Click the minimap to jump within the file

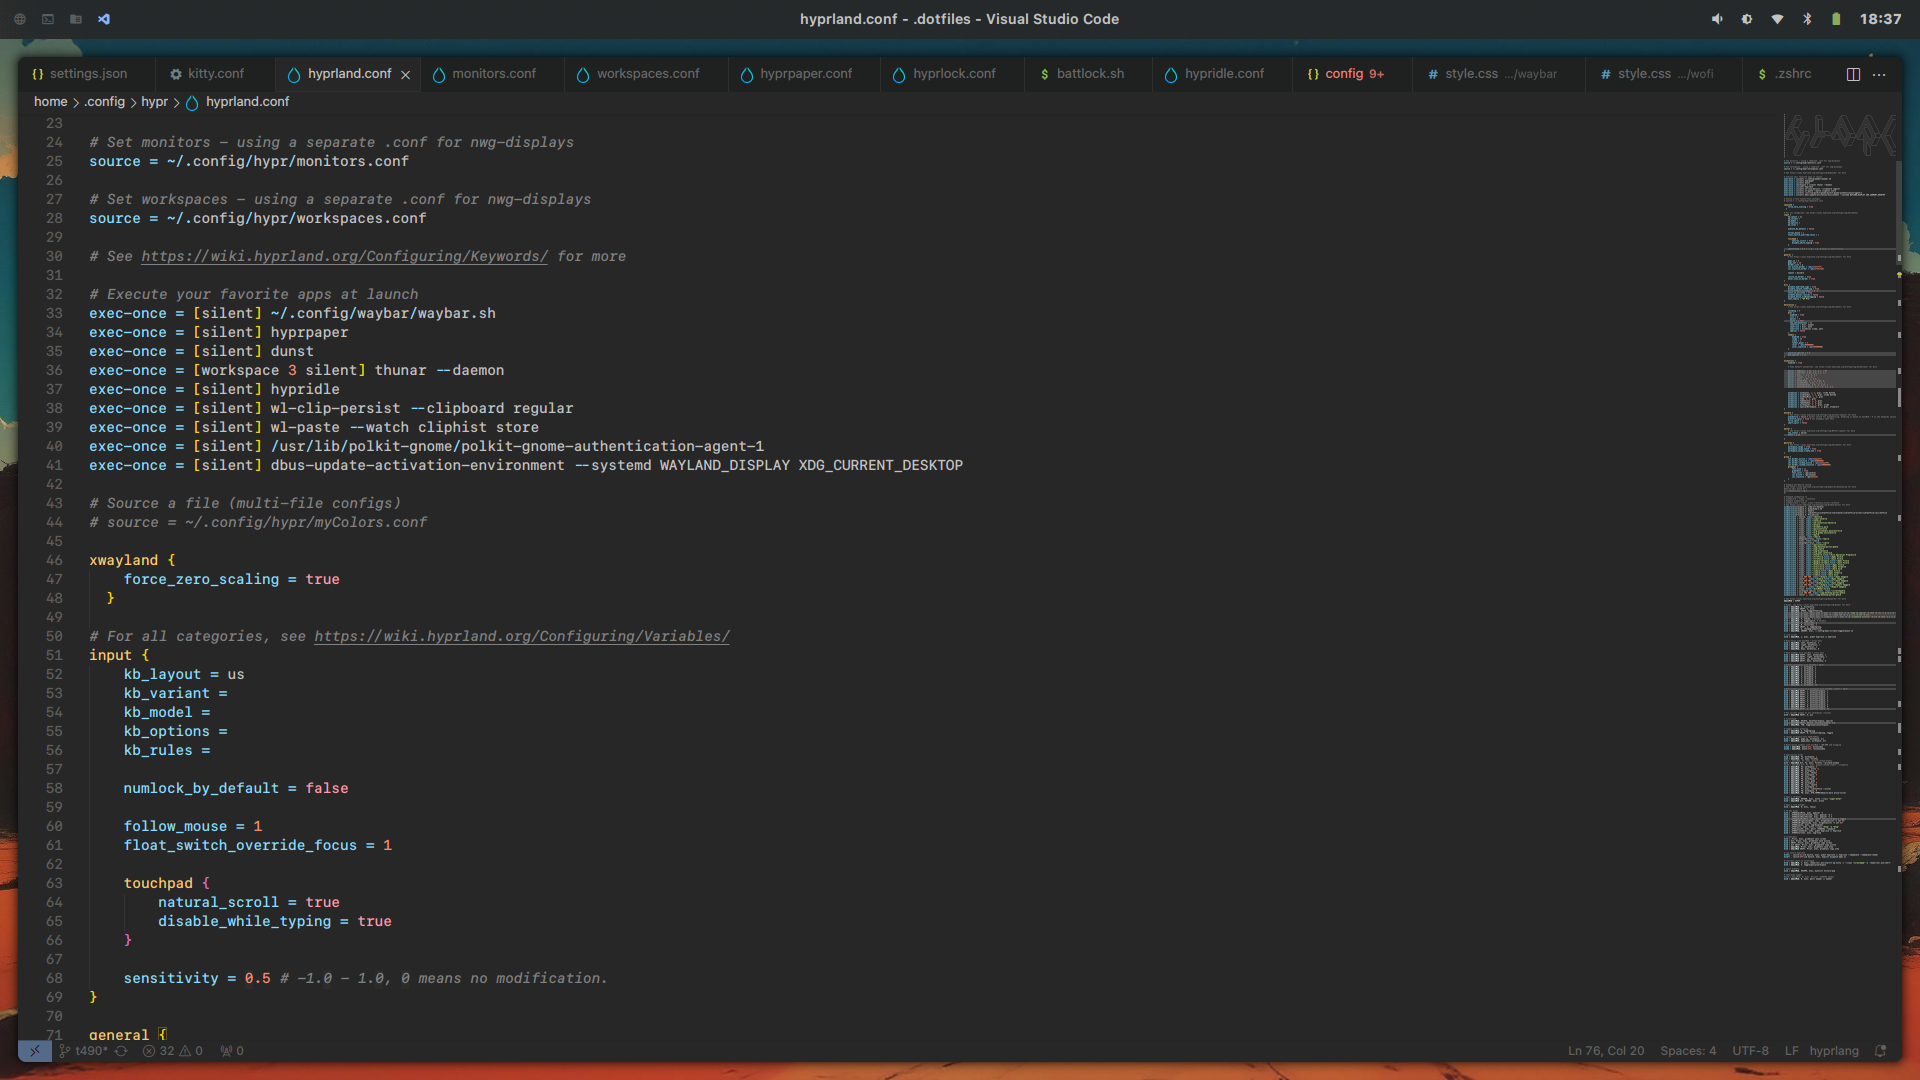(1838, 500)
